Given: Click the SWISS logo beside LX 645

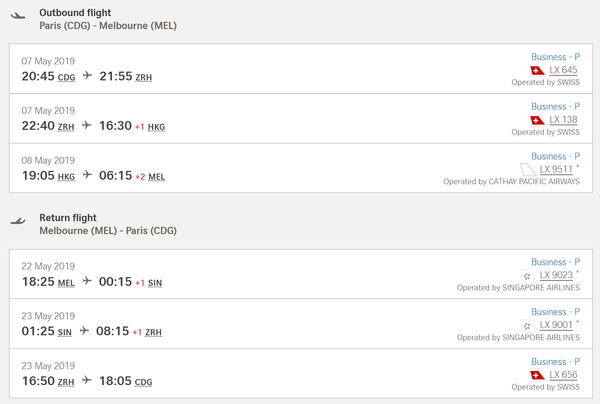Looking at the screenshot, I should pos(537,70).
